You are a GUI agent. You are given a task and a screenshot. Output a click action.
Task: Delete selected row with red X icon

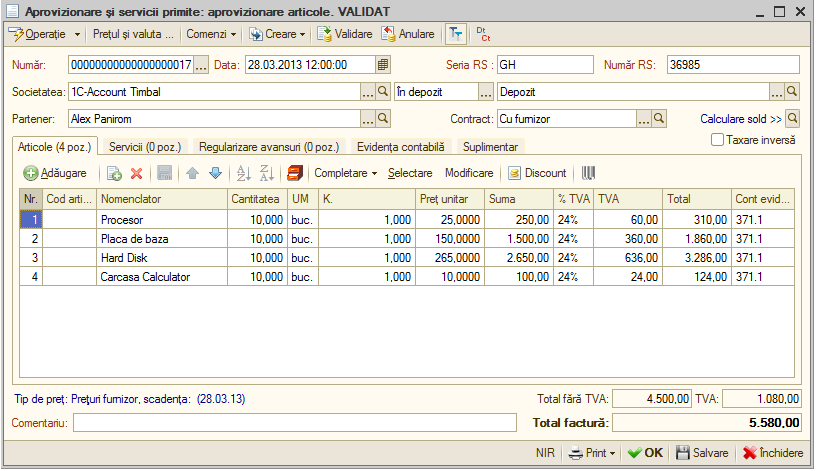(x=136, y=173)
